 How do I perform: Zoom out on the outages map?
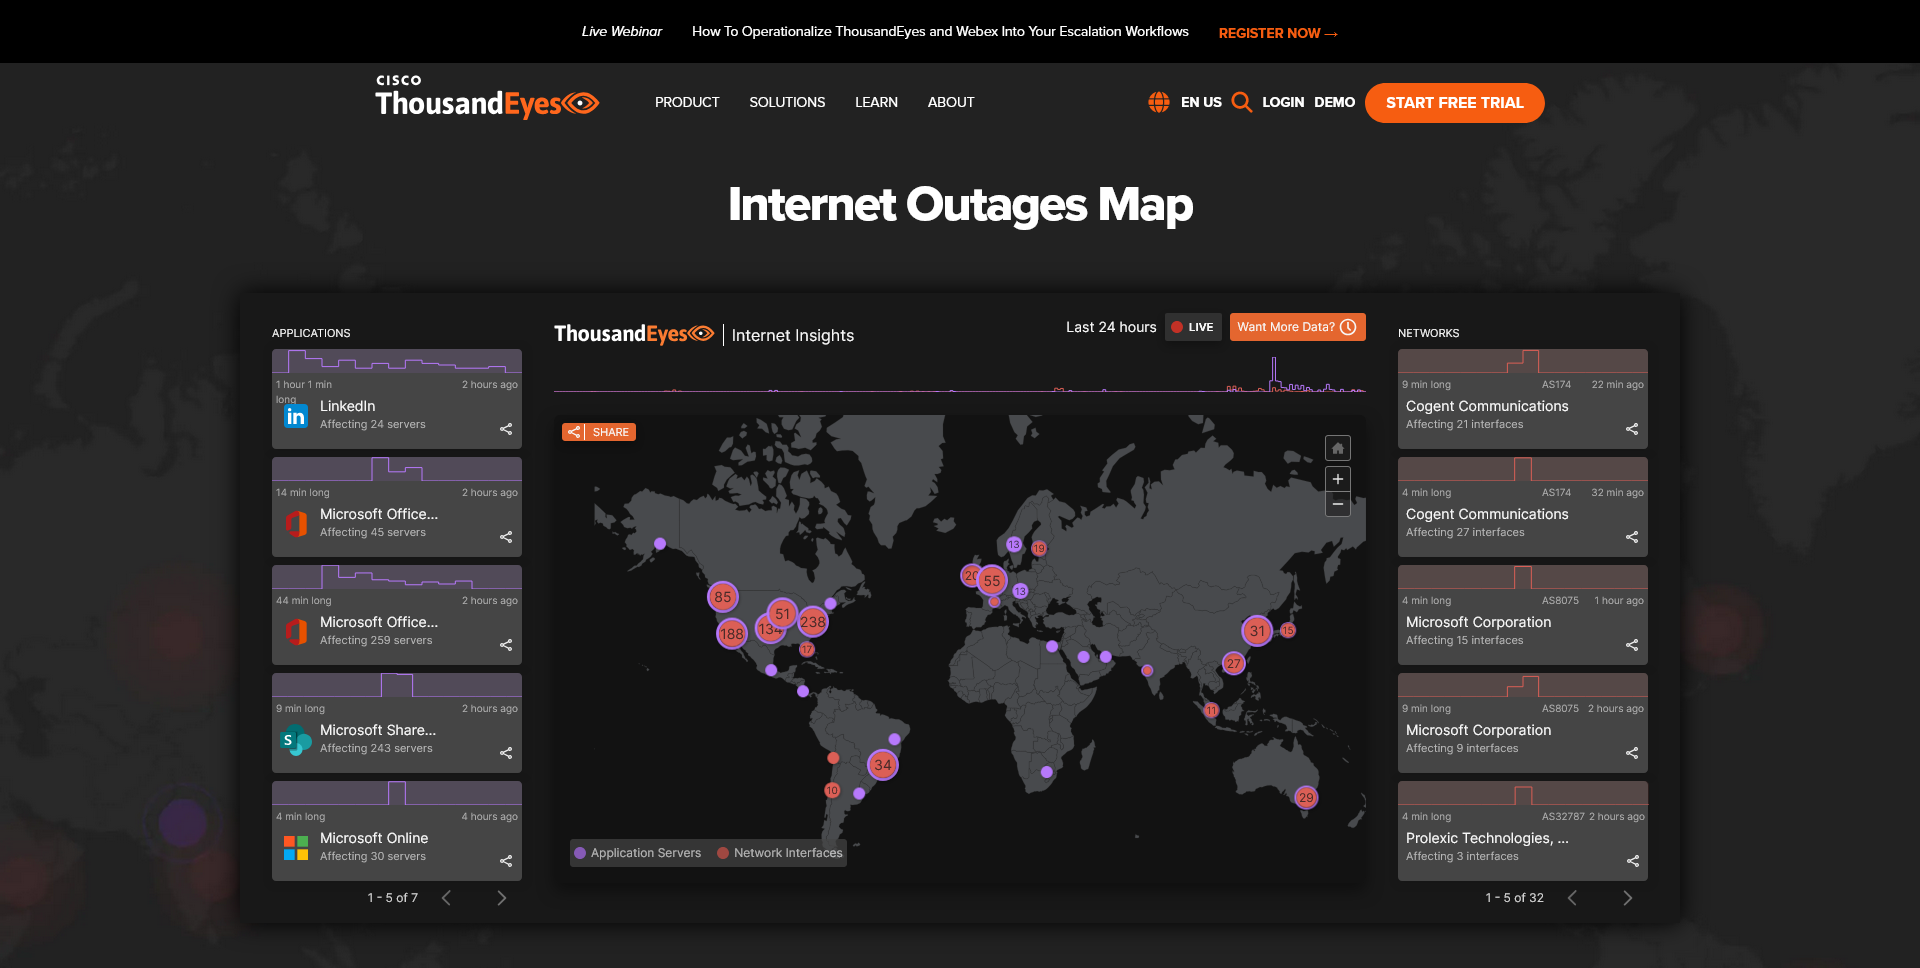[x=1338, y=504]
